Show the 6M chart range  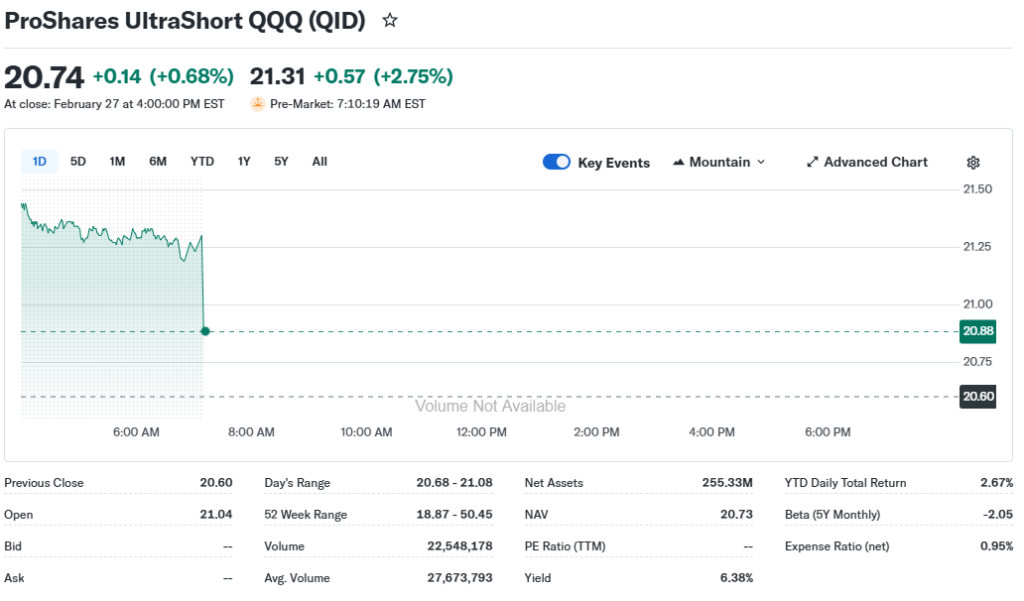[x=158, y=161]
